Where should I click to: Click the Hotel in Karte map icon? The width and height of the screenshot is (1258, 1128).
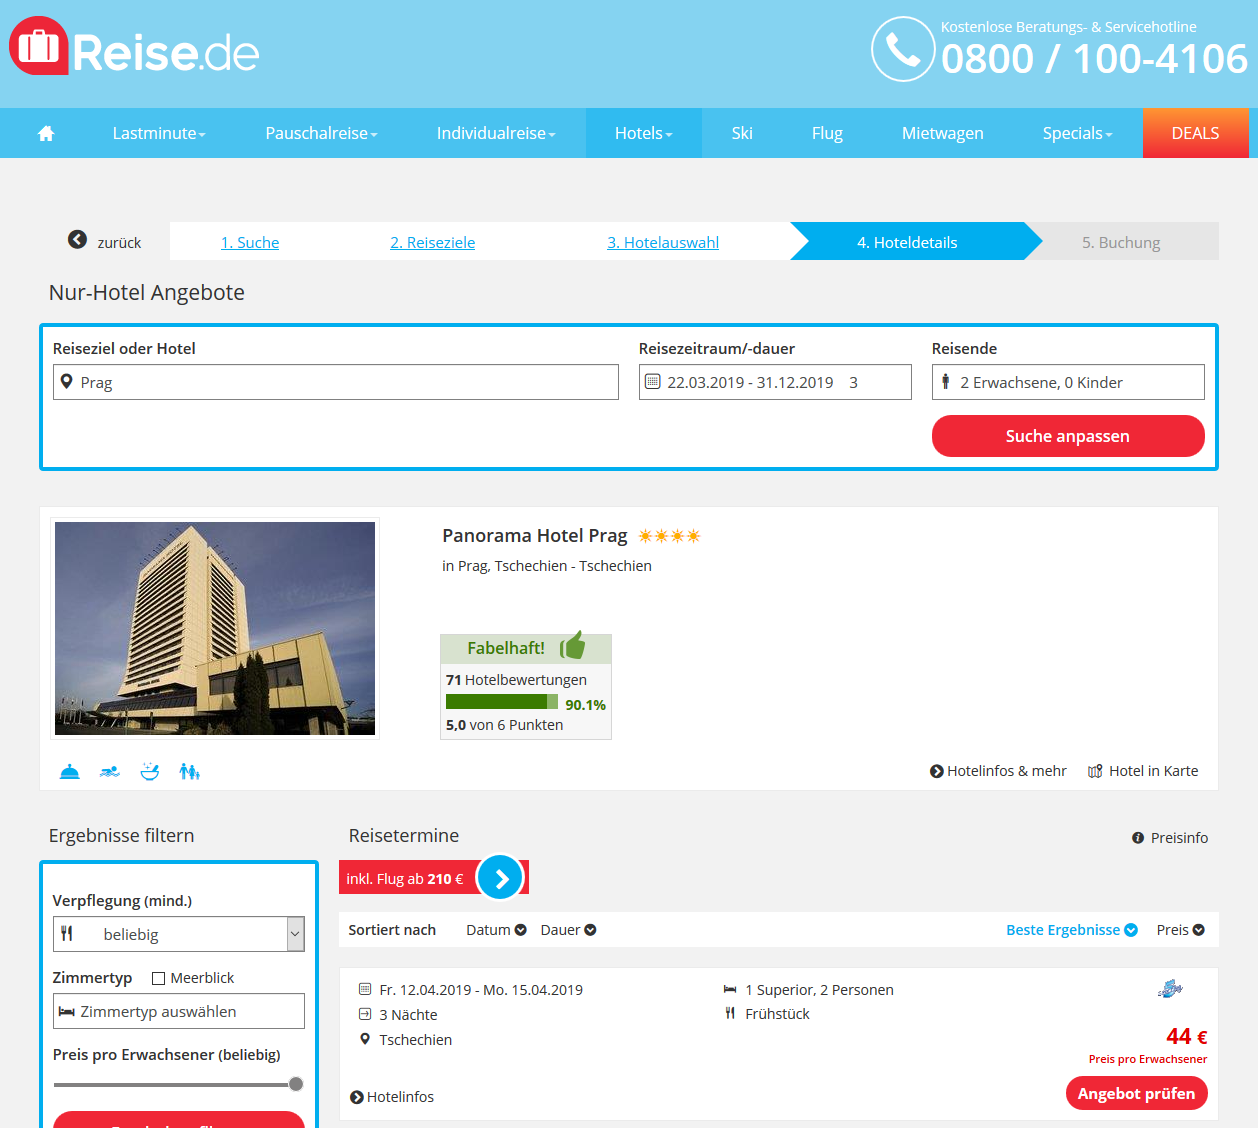coord(1095,771)
